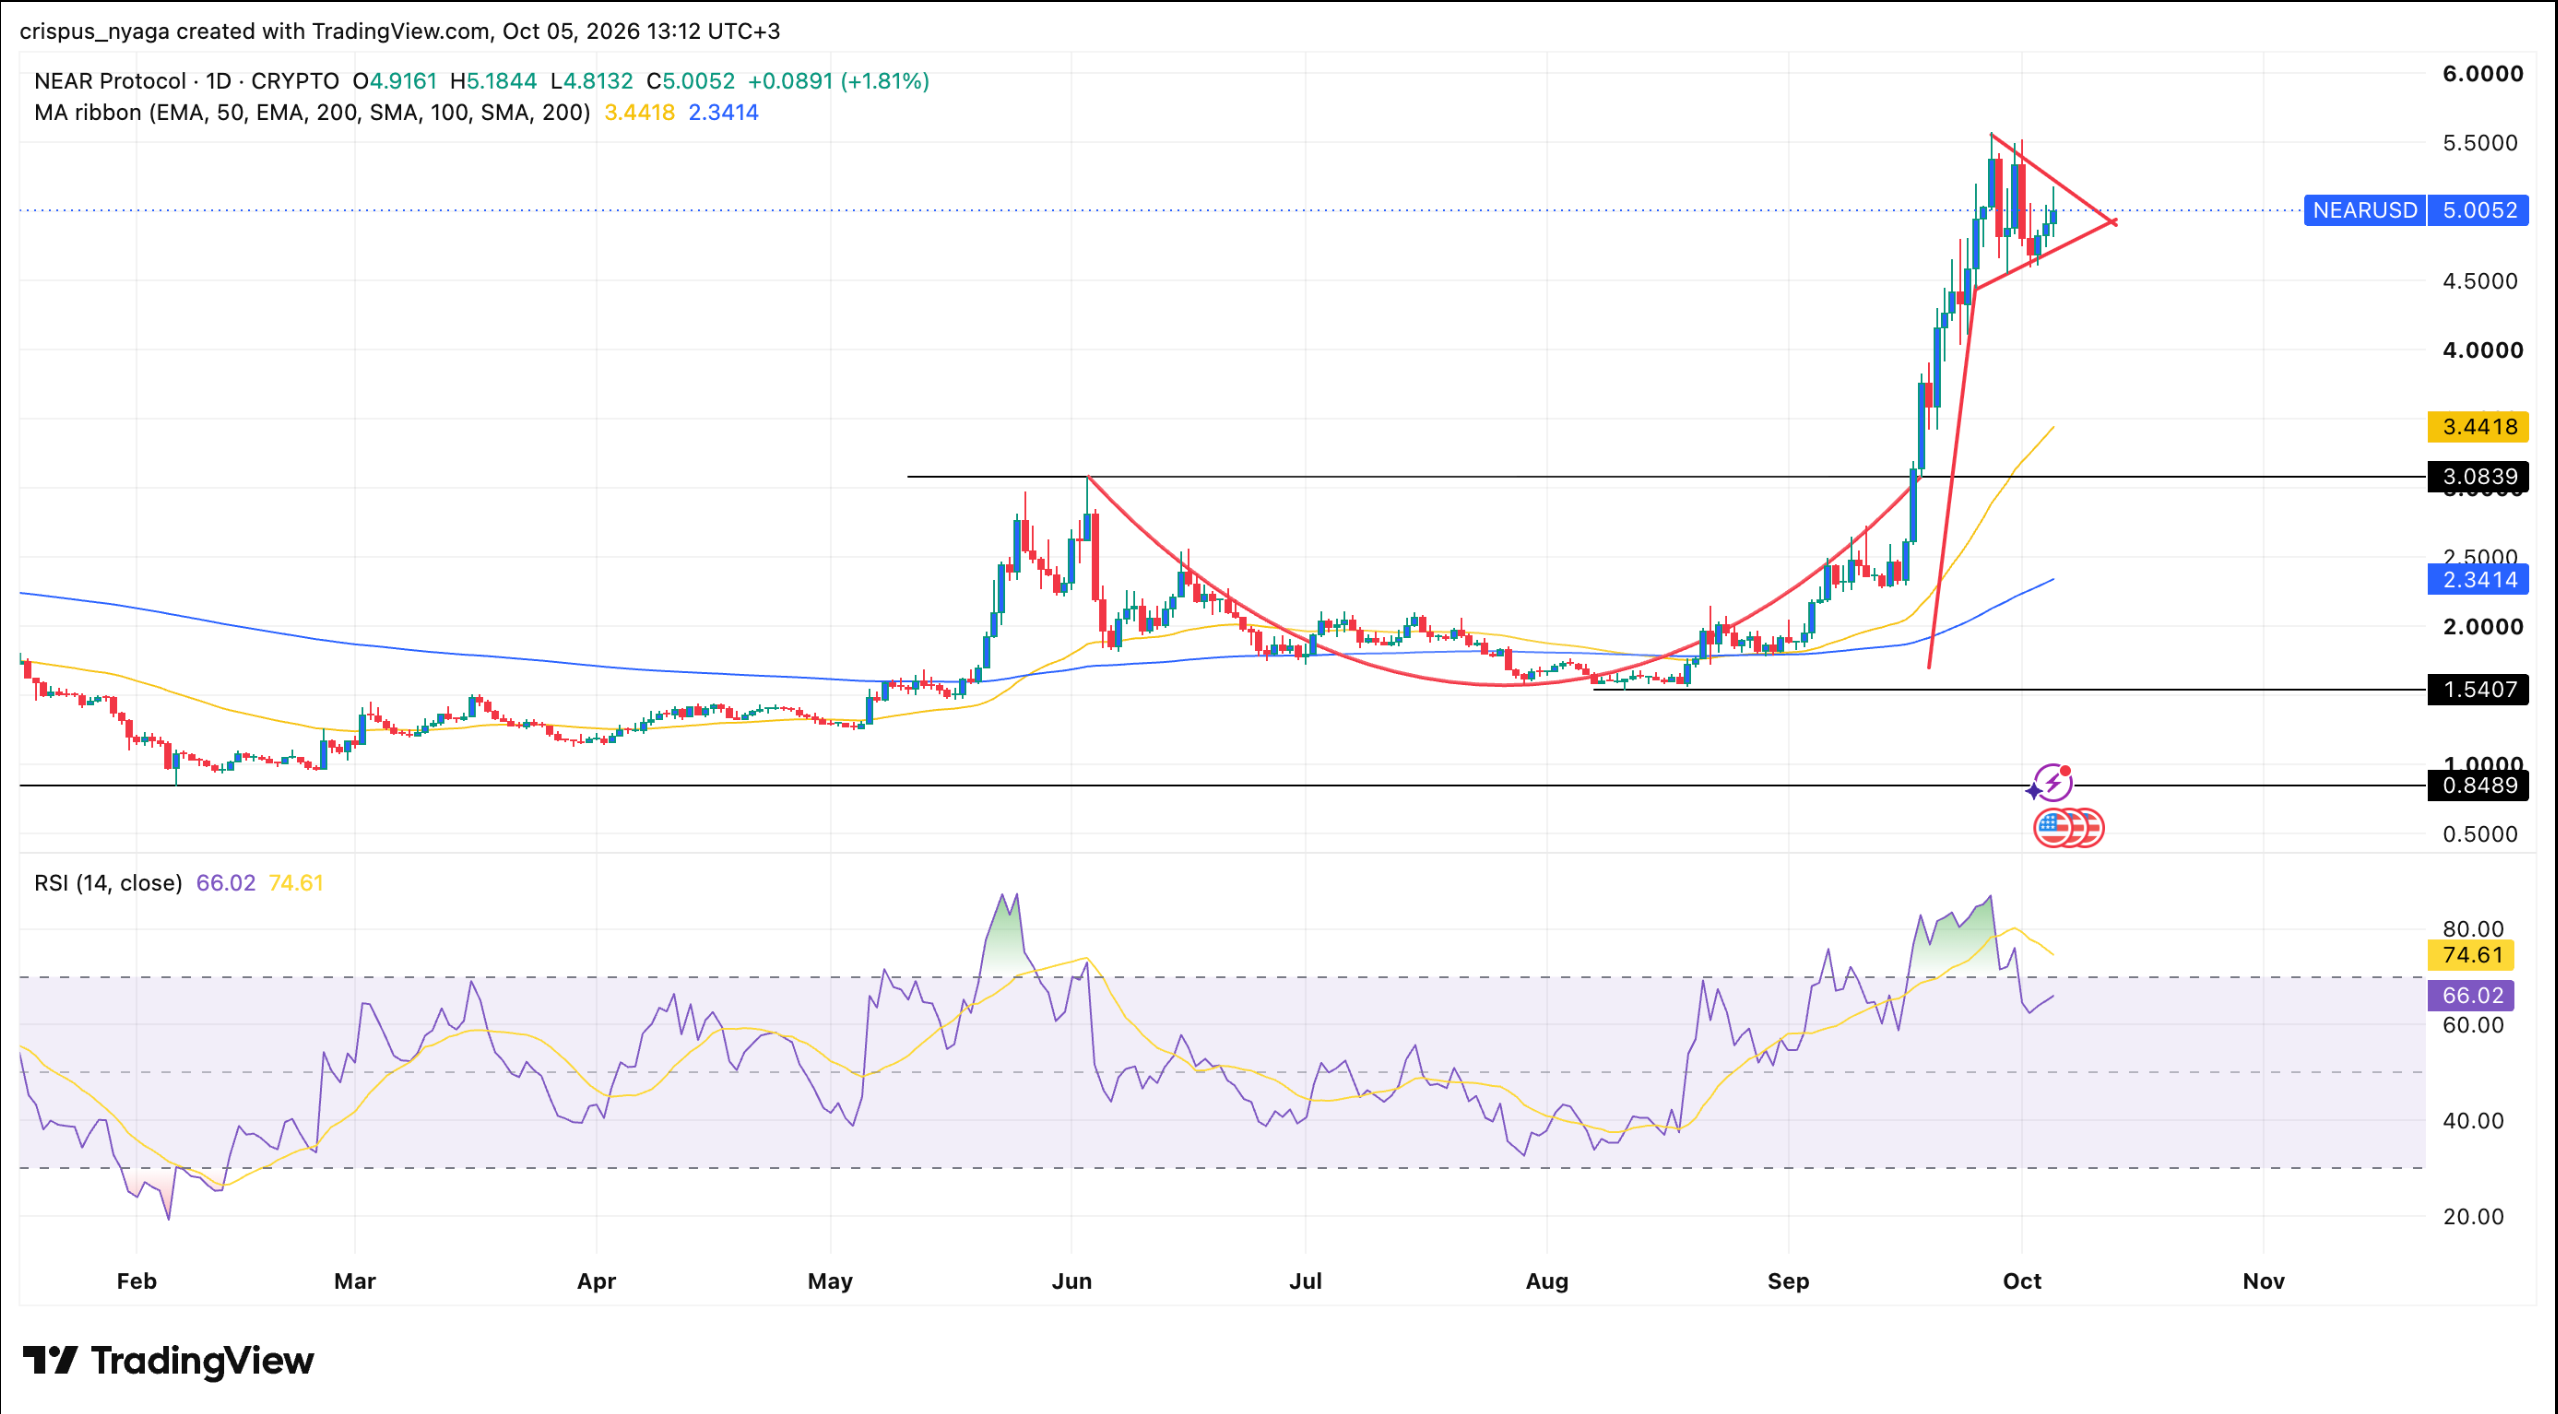Click the 5.0052 current price tag
The height and width of the screenshot is (1414, 2558).
click(2478, 210)
